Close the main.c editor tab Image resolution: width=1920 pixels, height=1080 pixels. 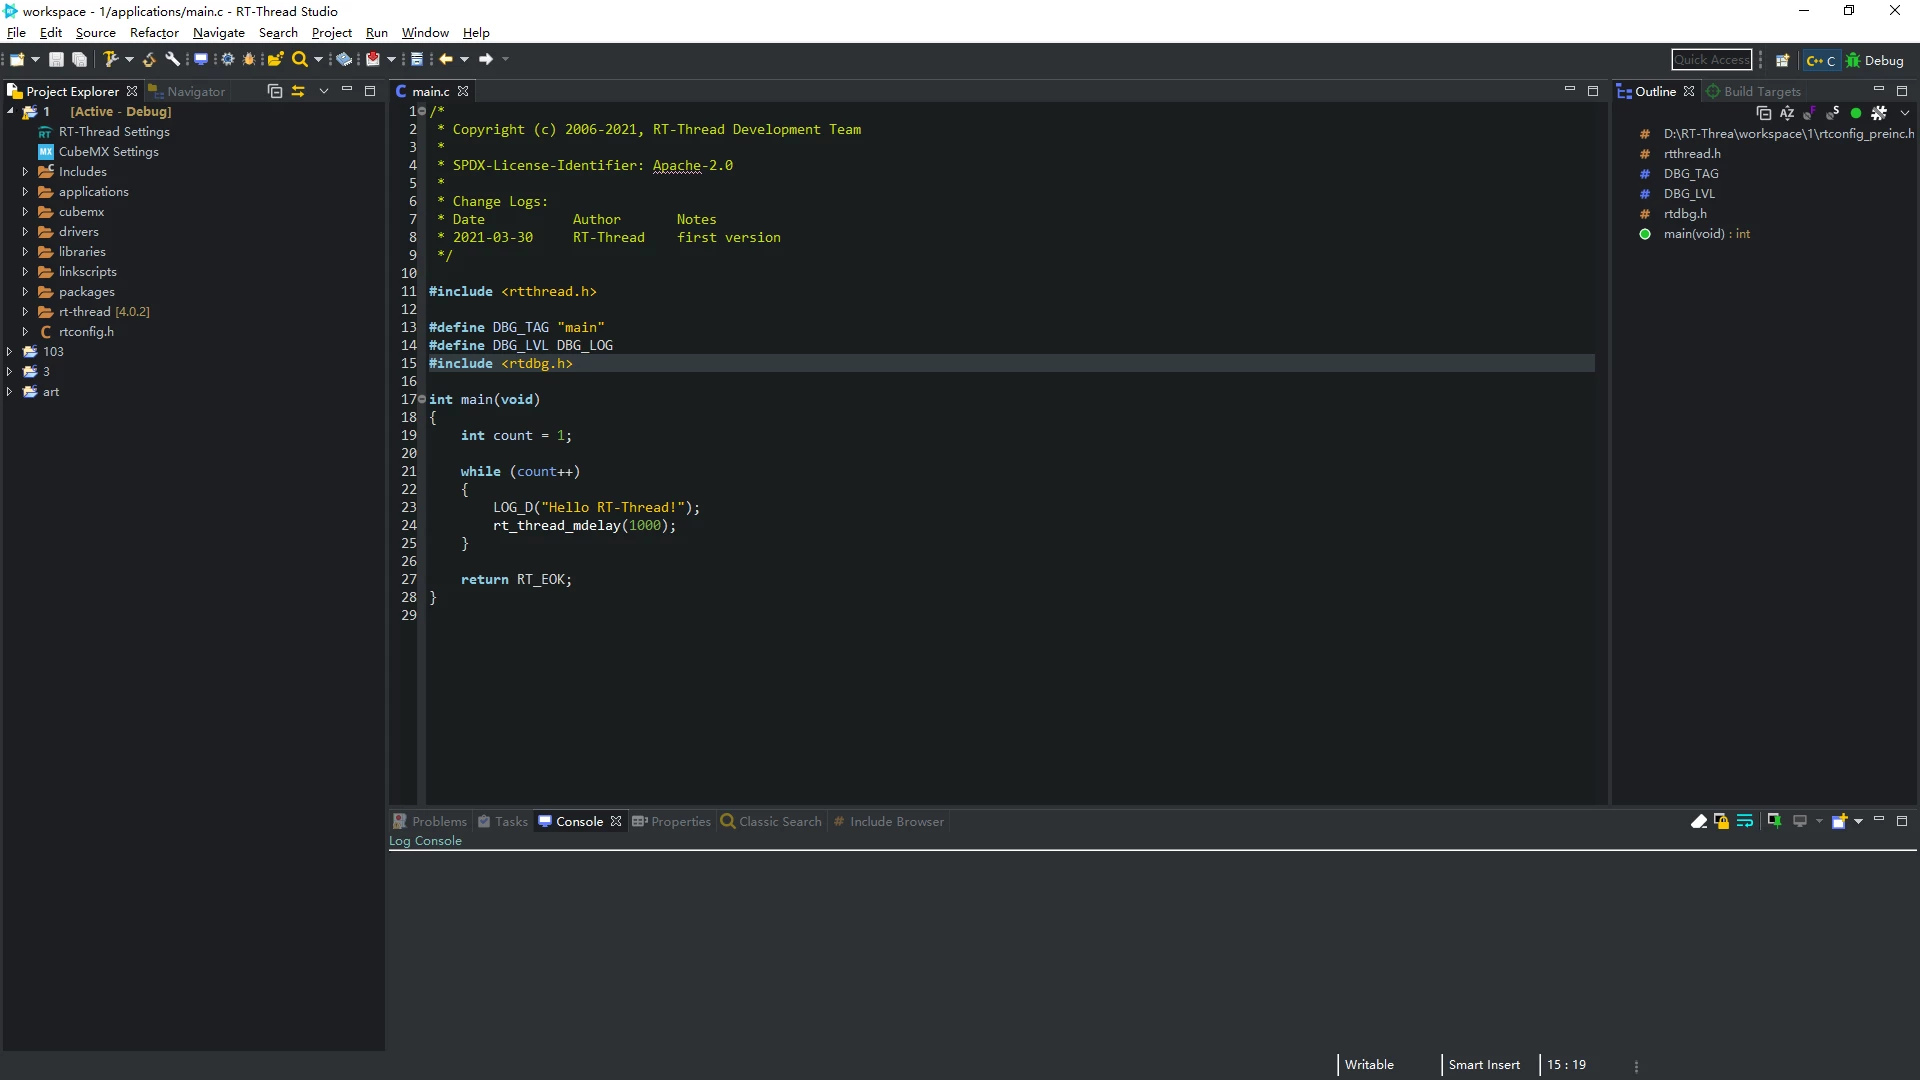click(463, 91)
